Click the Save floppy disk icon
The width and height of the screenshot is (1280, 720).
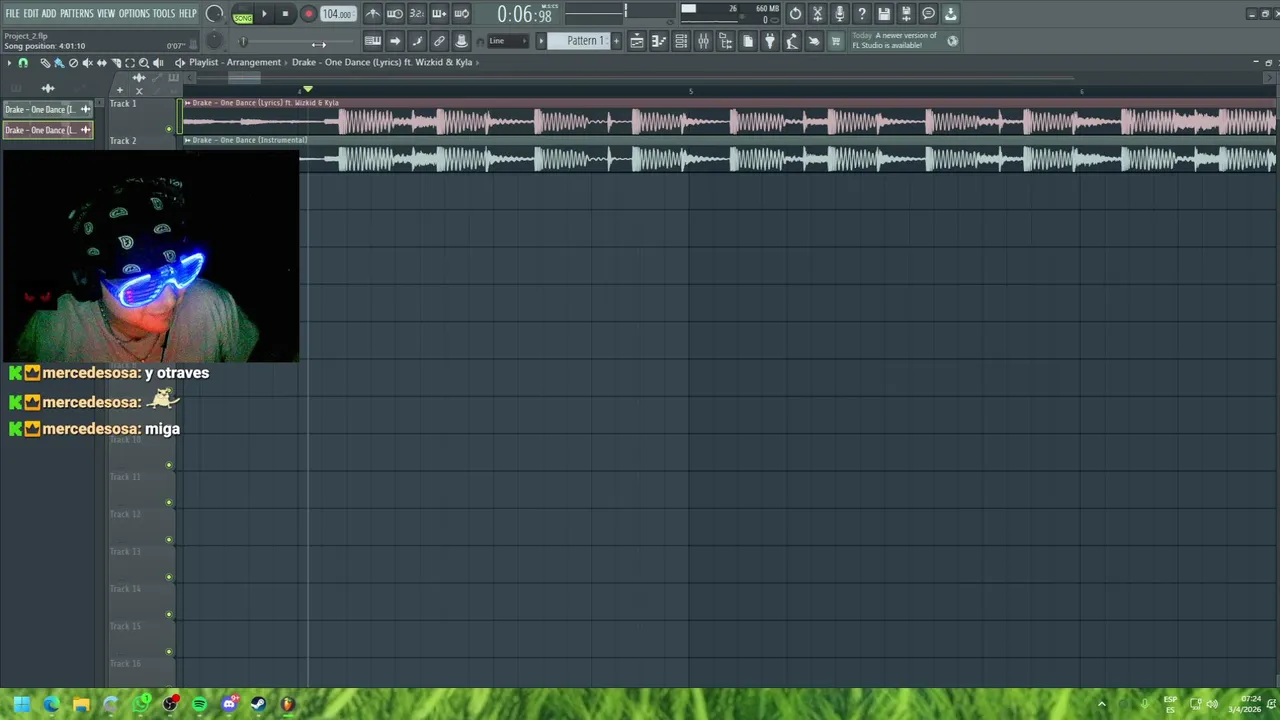tap(884, 14)
